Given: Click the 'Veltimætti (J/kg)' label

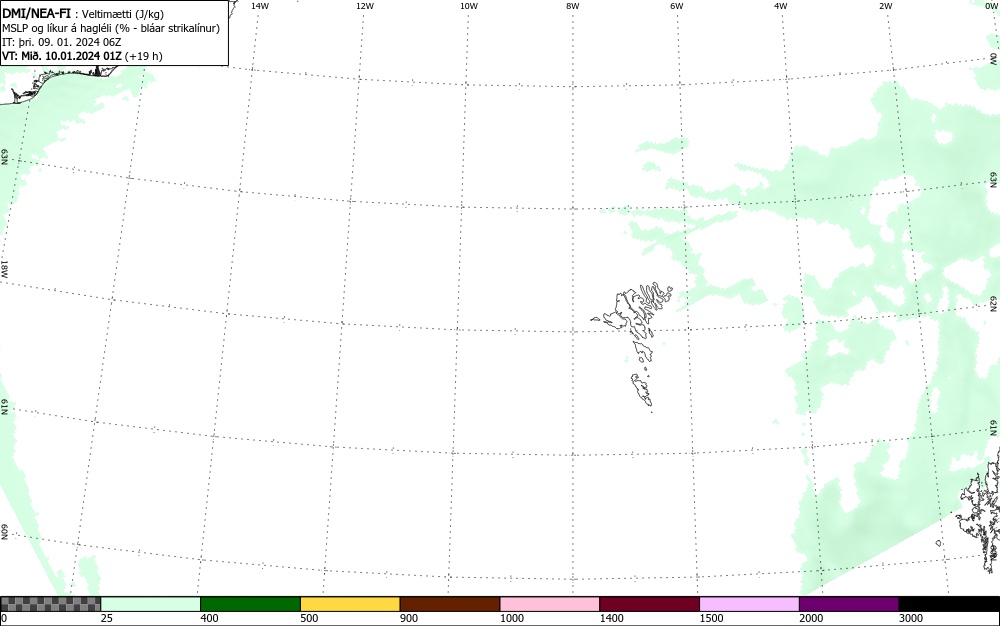Looking at the screenshot, I should (122, 14).
